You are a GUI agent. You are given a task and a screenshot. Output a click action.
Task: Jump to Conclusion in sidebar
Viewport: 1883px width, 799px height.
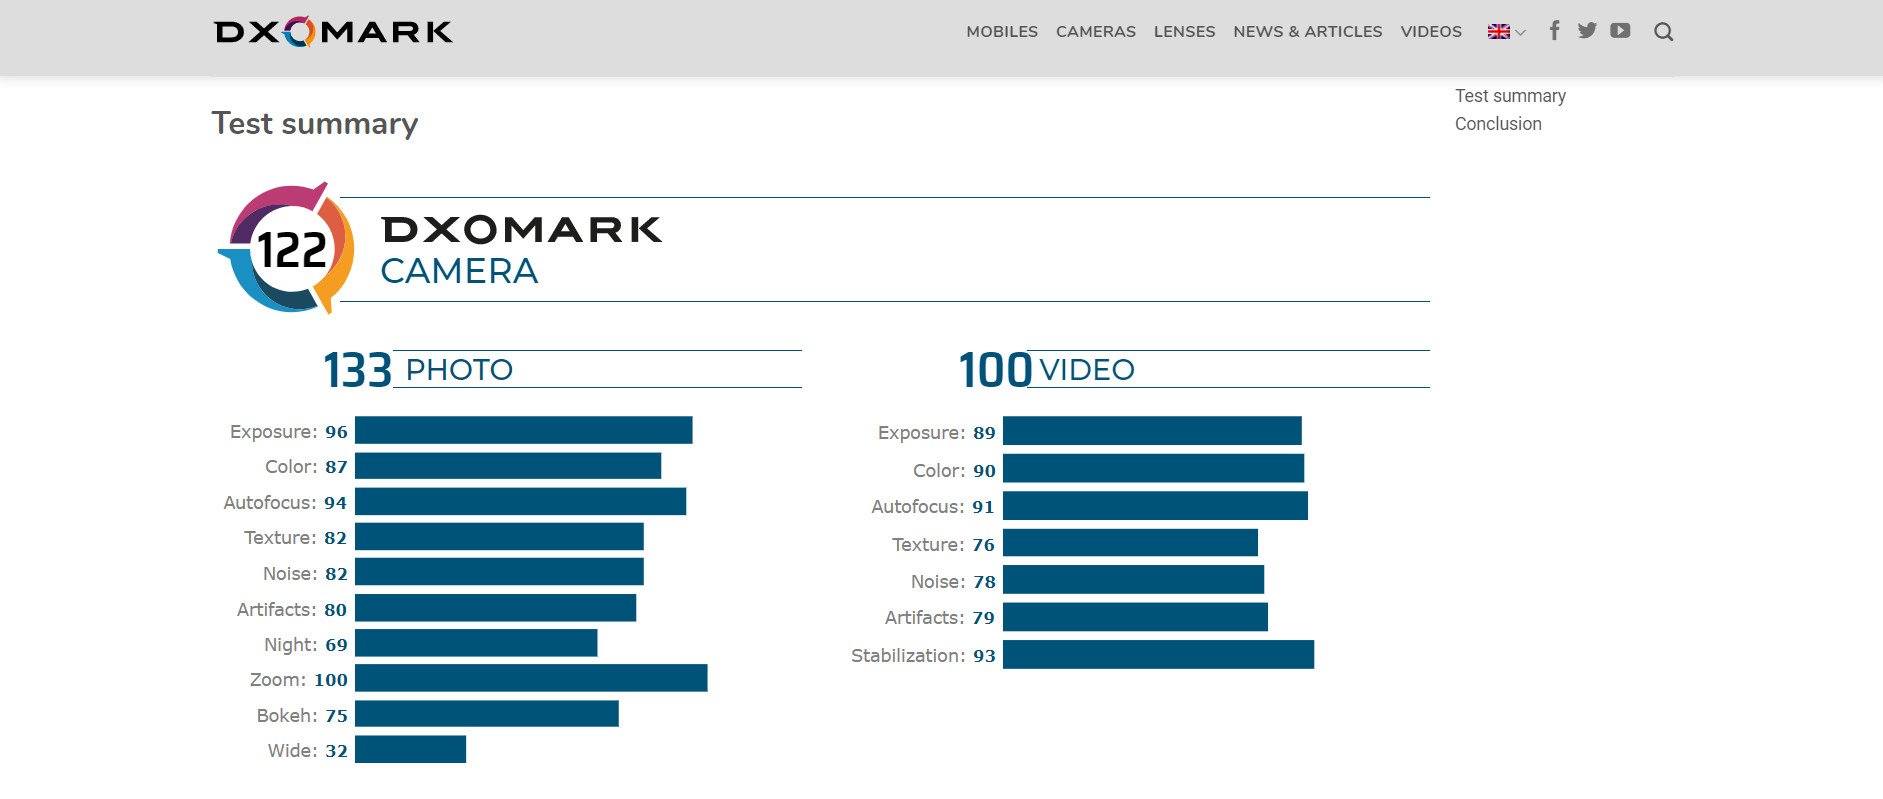[x=1498, y=124]
